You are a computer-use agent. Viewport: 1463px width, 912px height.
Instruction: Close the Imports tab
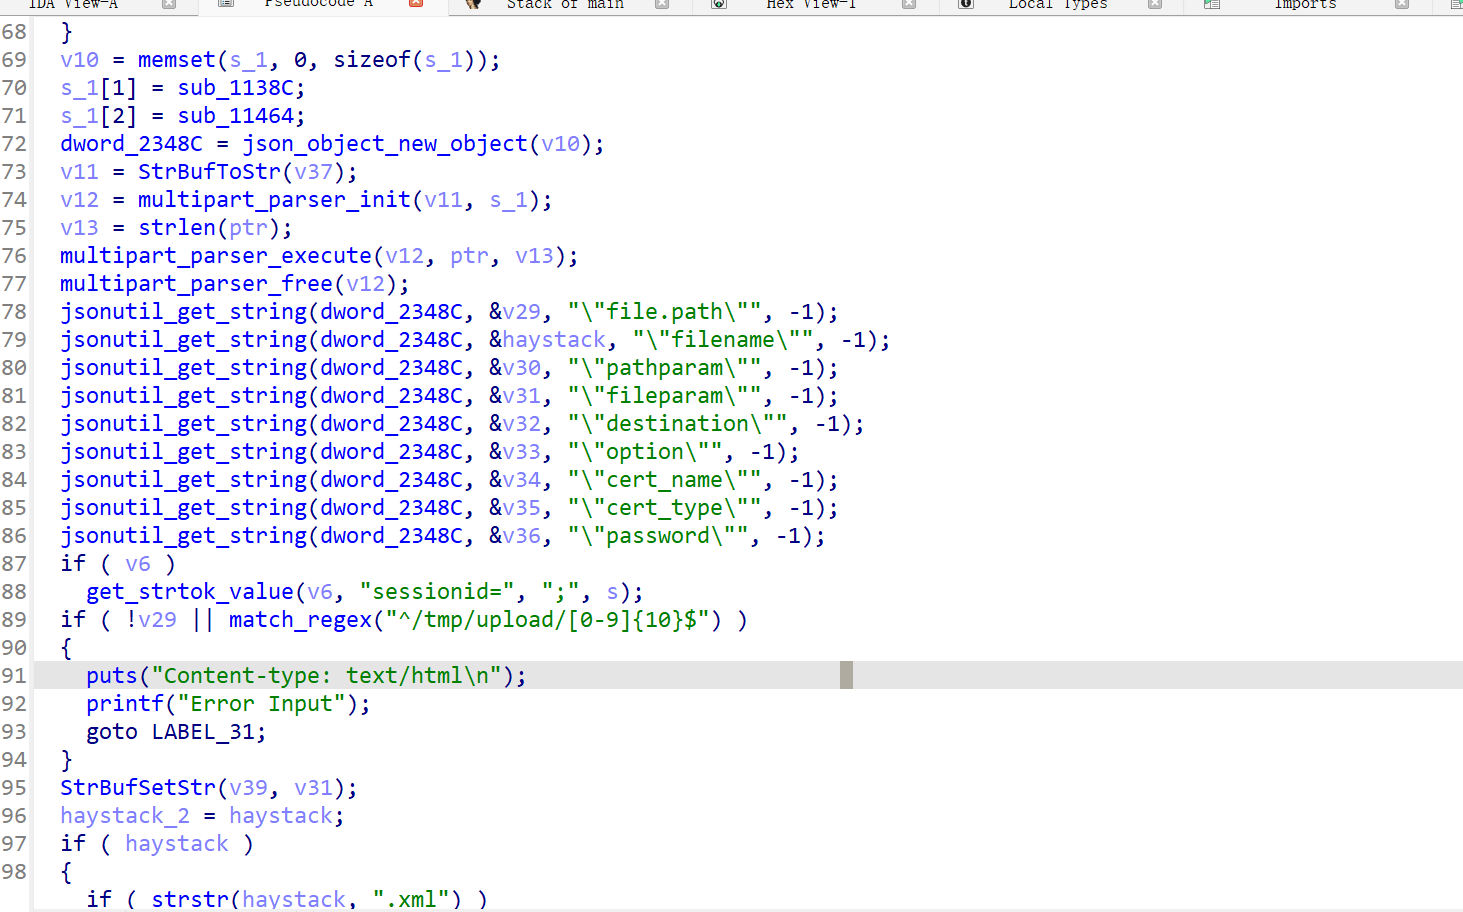(1402, 4)
